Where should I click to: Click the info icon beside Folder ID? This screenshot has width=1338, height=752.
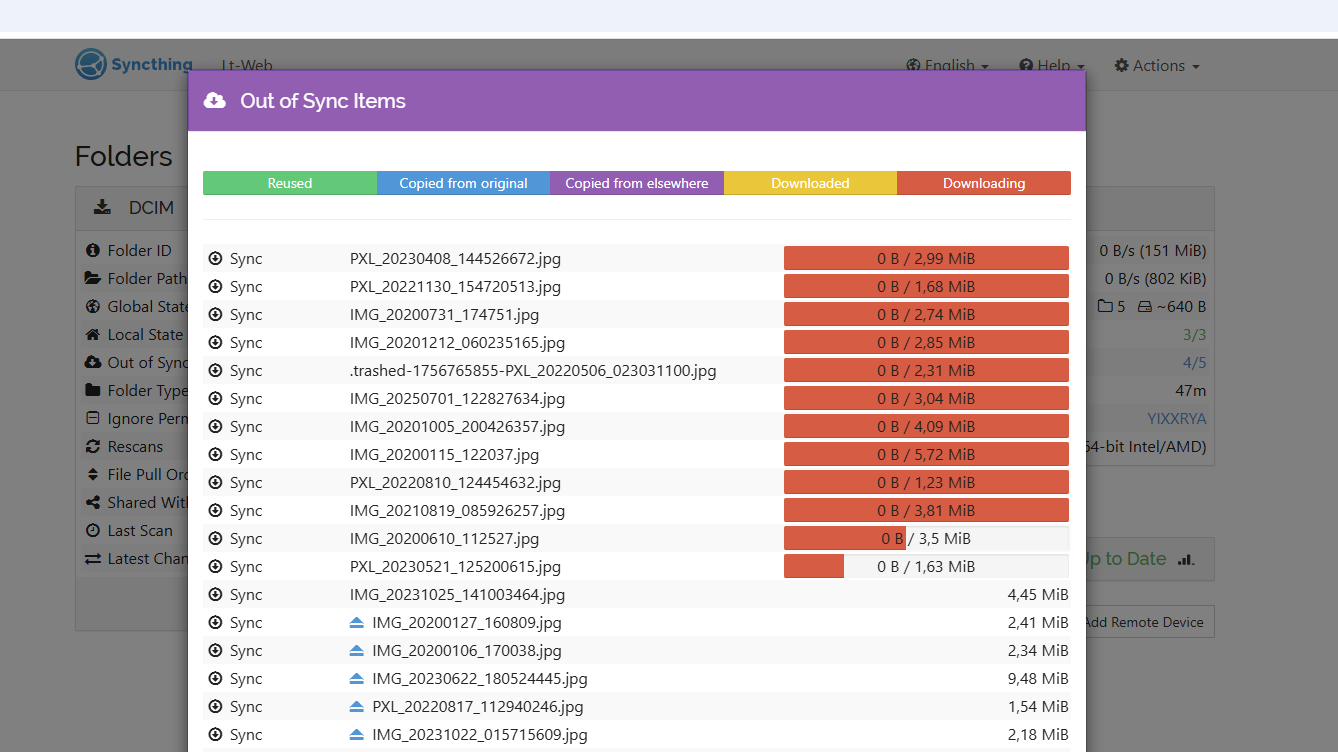93,251
